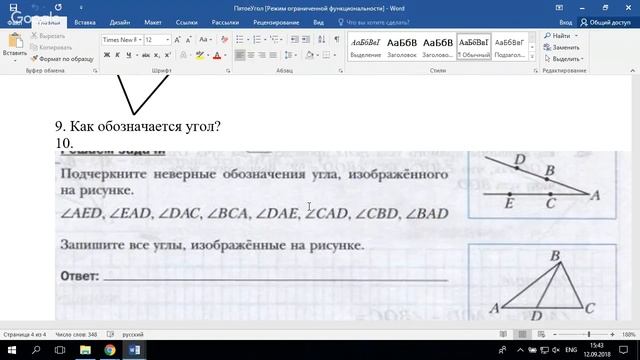Toggle bold (Ж) formatting
The height and width of the screenshot is (360, 640).
click(x=107, y=55)
